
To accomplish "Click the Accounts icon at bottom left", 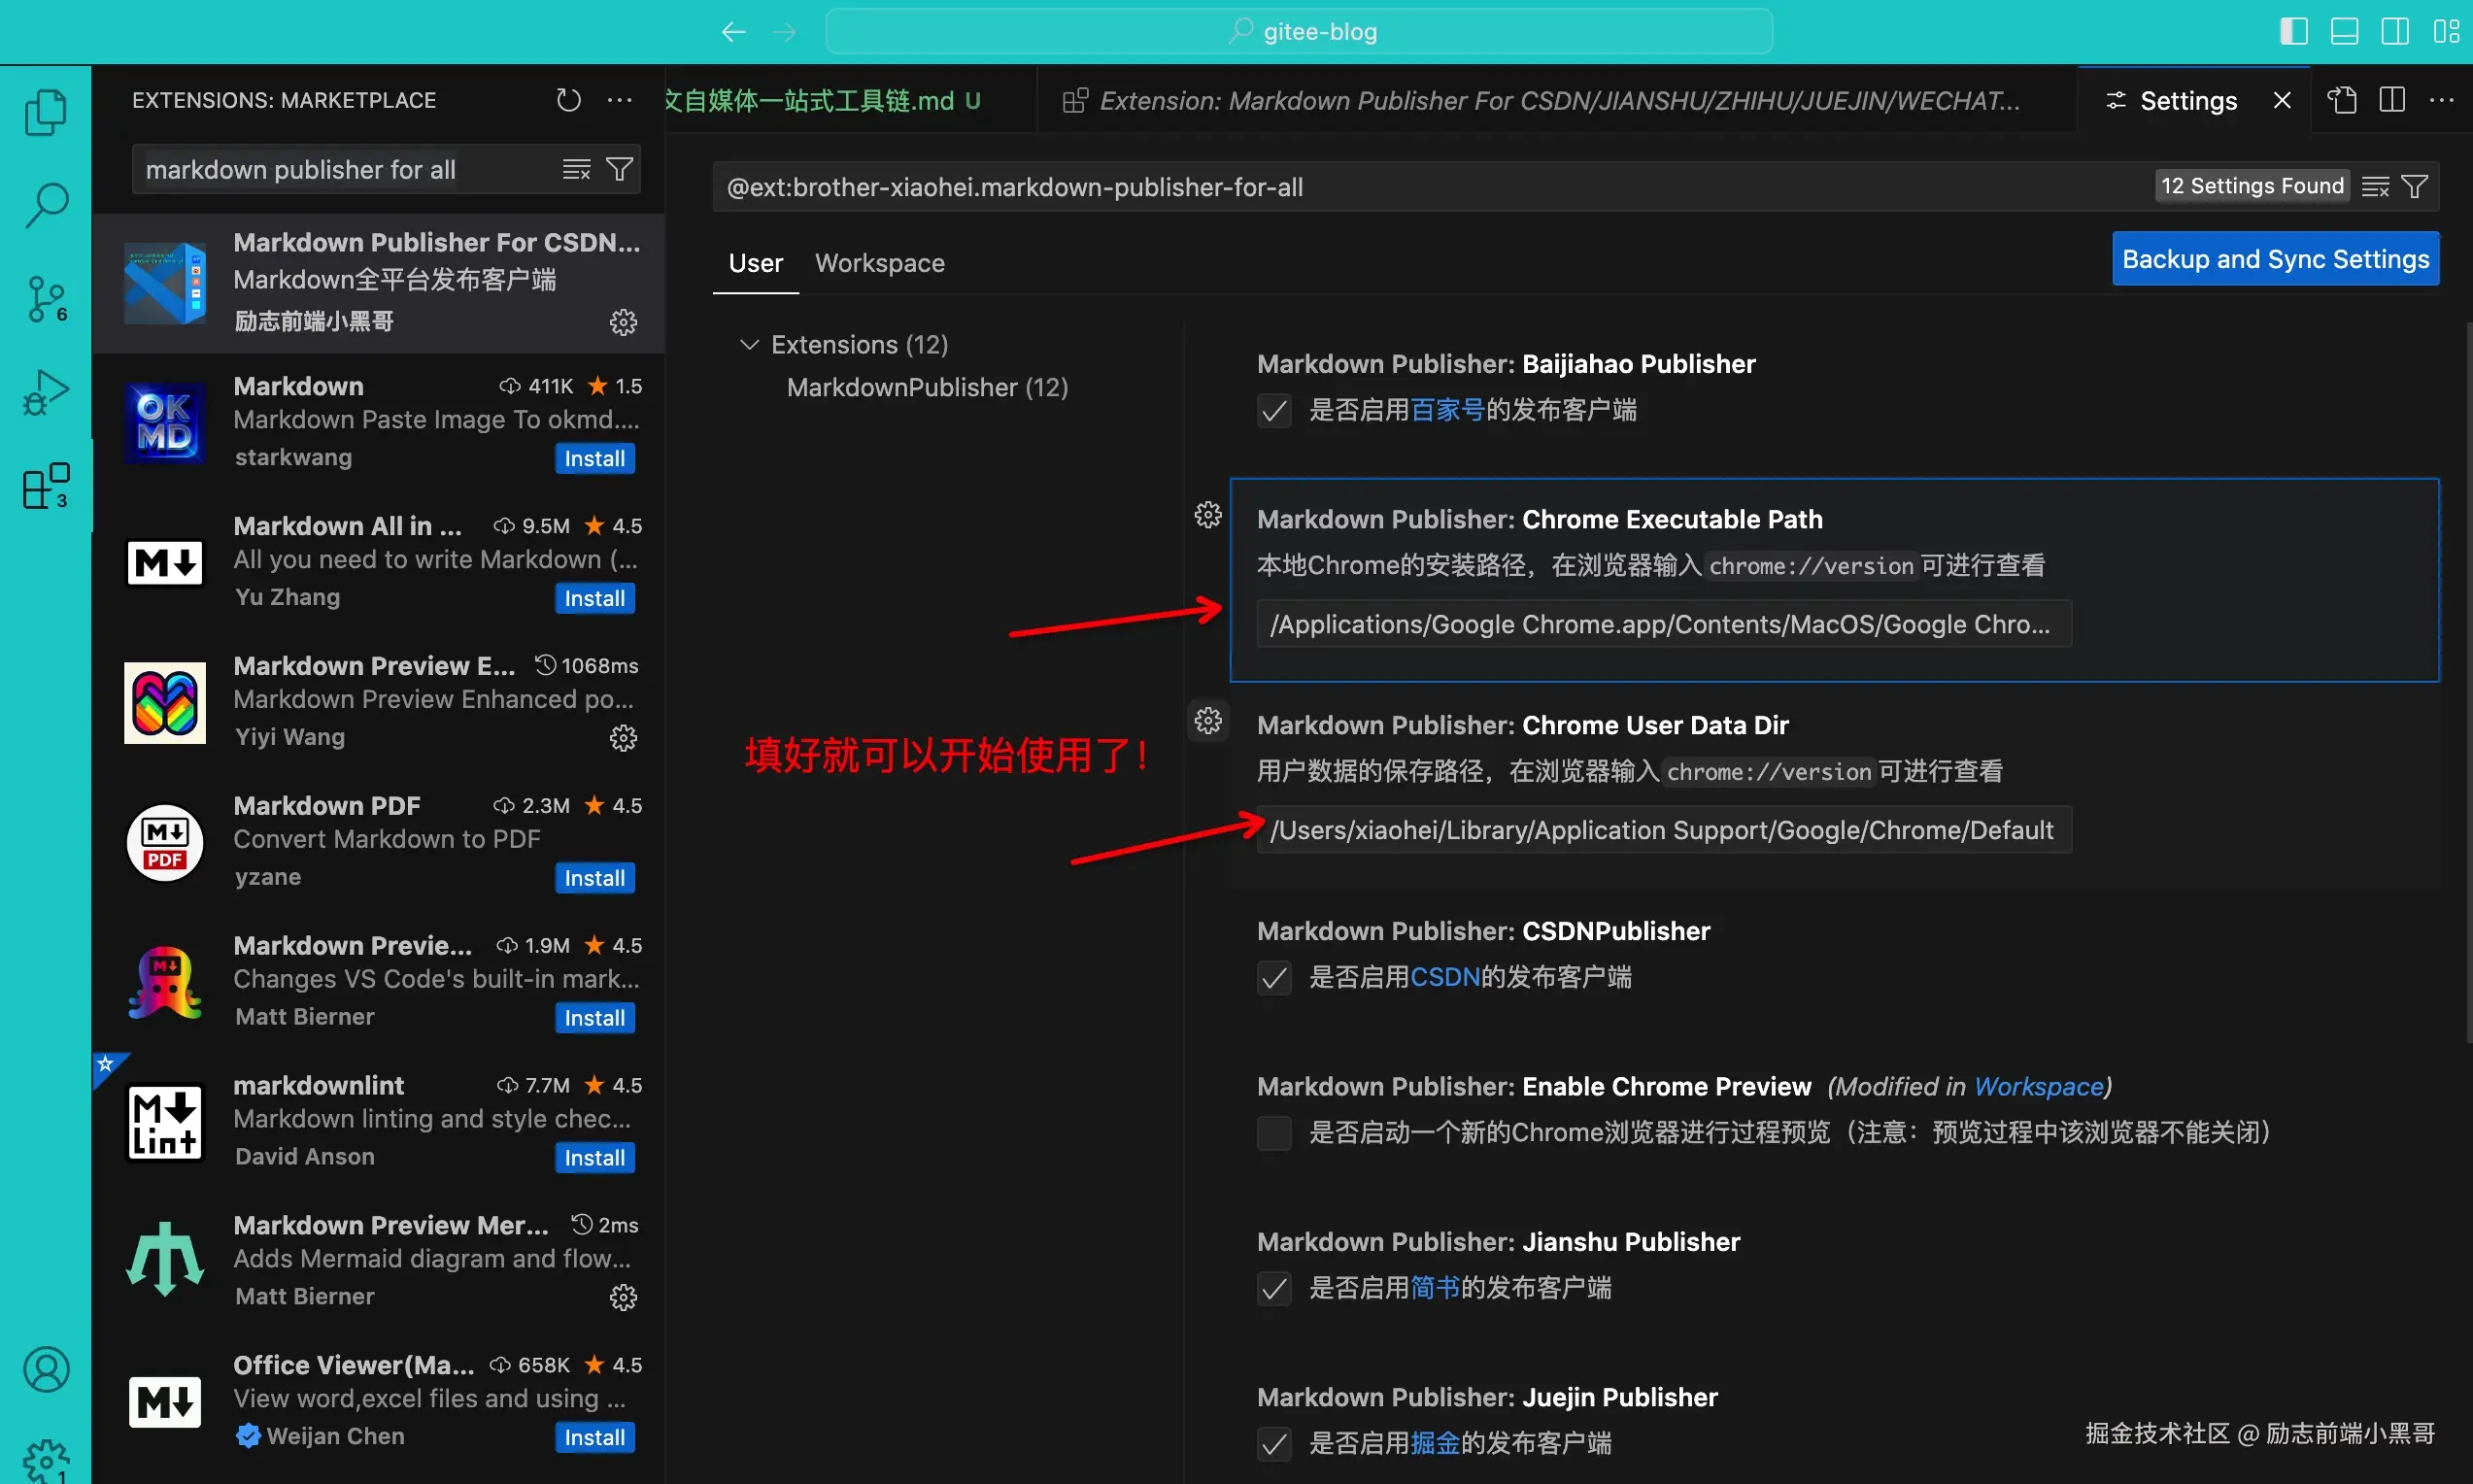I will click(45, 1368).
